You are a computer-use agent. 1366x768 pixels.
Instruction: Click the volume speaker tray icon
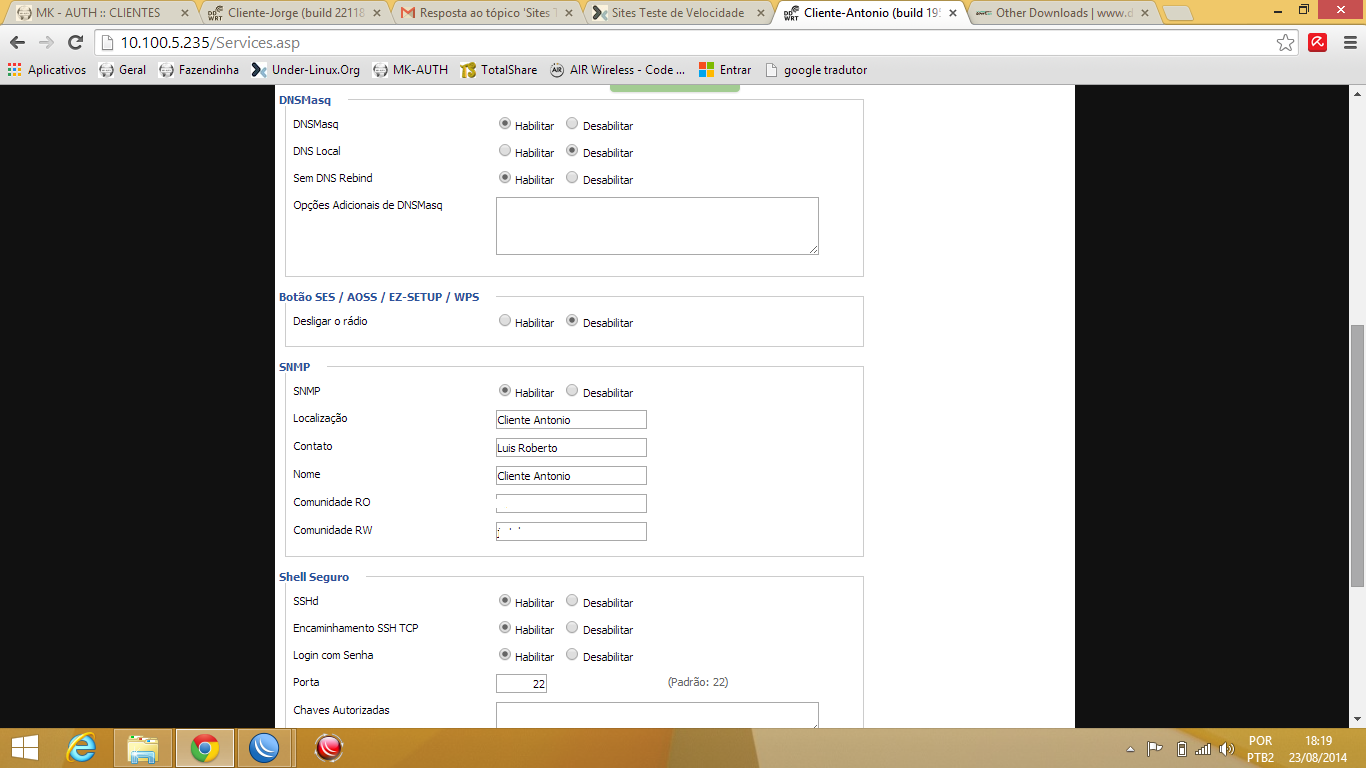1227,748
